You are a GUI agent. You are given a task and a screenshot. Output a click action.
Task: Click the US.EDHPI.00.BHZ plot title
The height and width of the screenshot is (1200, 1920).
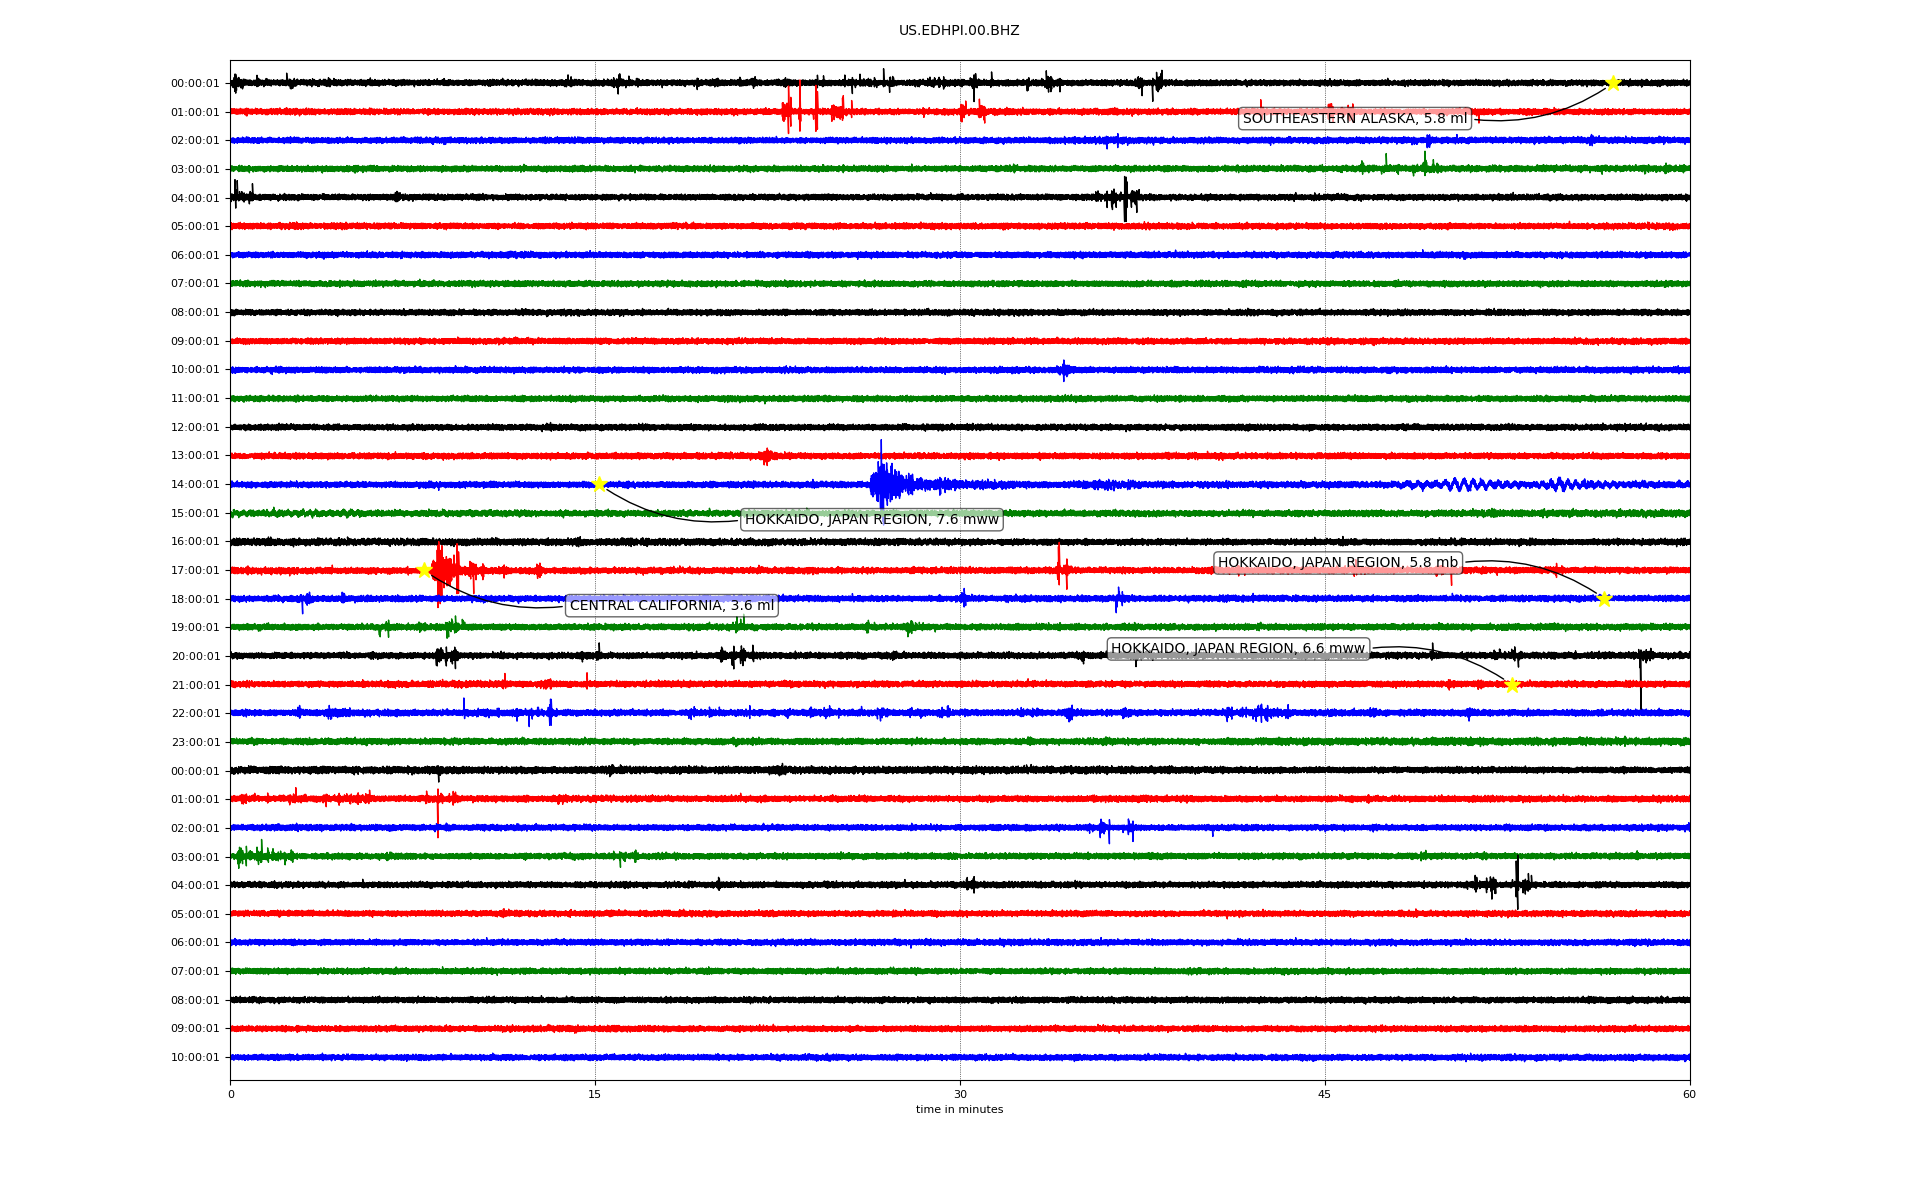coord(958,31)
